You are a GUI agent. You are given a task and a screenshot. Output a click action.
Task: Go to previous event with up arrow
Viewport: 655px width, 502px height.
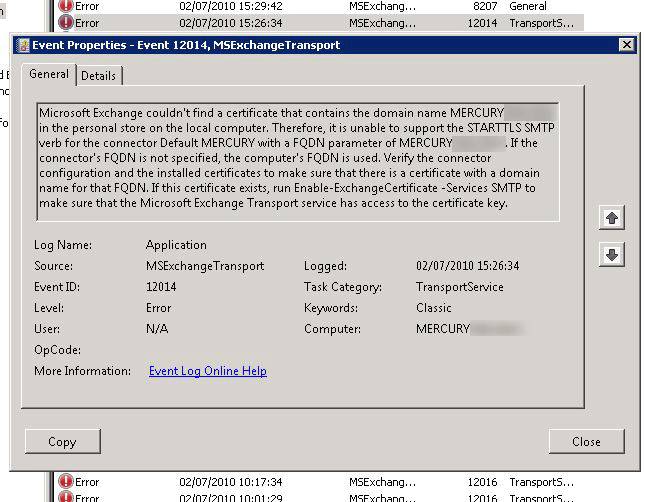pos(612,218)
